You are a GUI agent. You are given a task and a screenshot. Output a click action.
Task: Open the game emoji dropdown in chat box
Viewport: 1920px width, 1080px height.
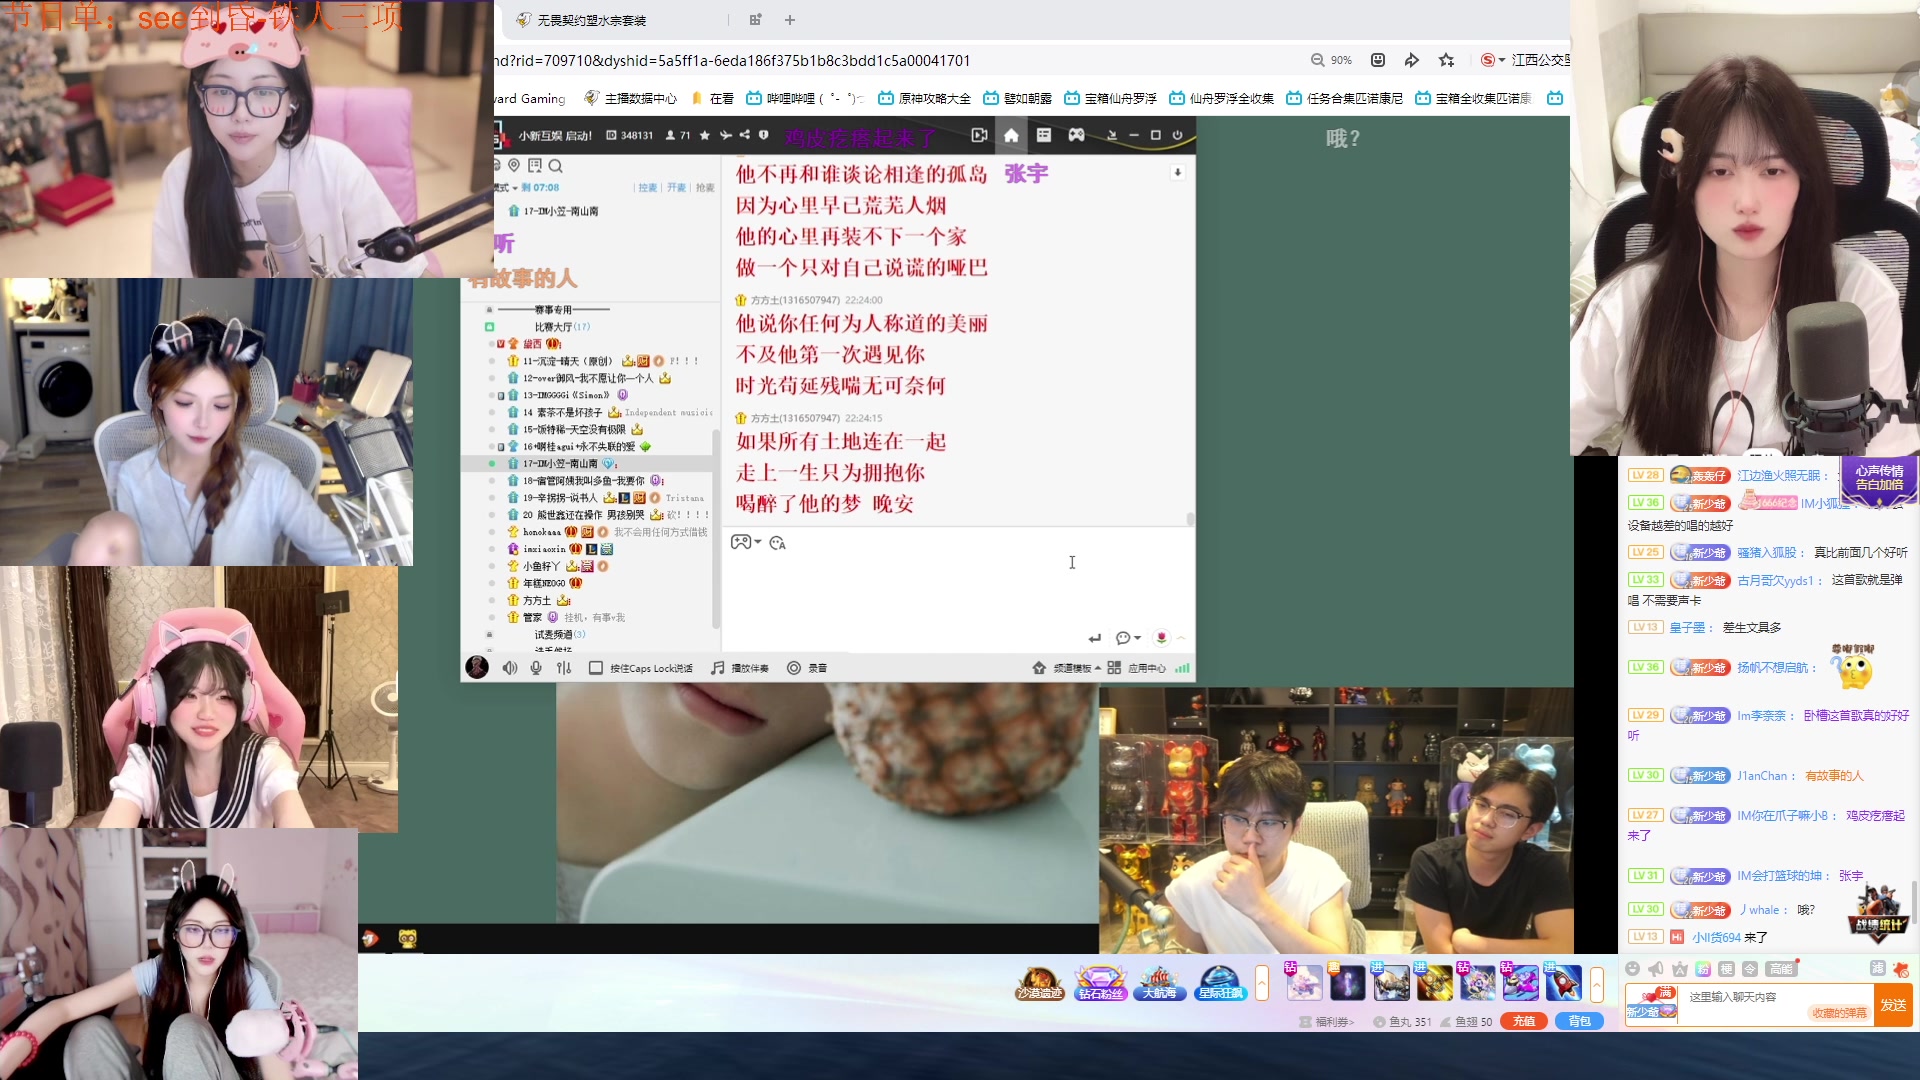(x=746, y=542)
